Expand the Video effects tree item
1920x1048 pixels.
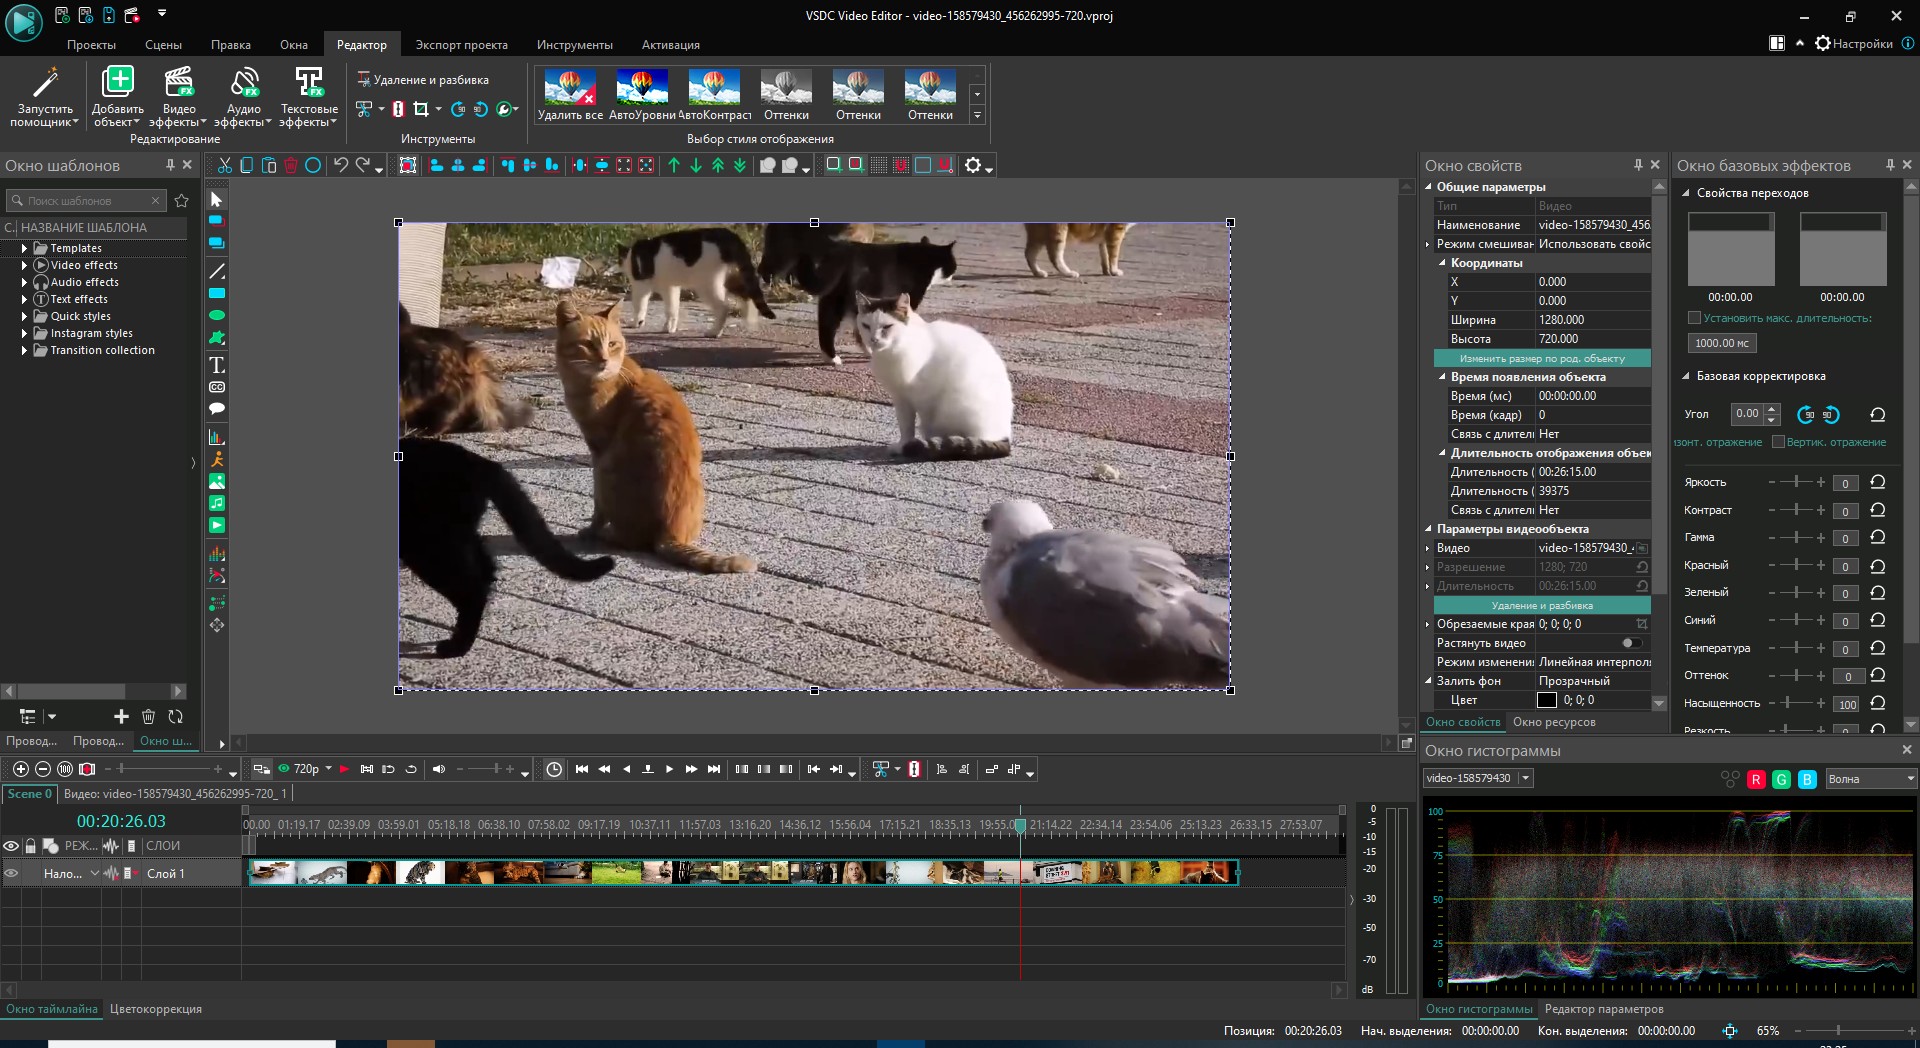coord(24,265)
